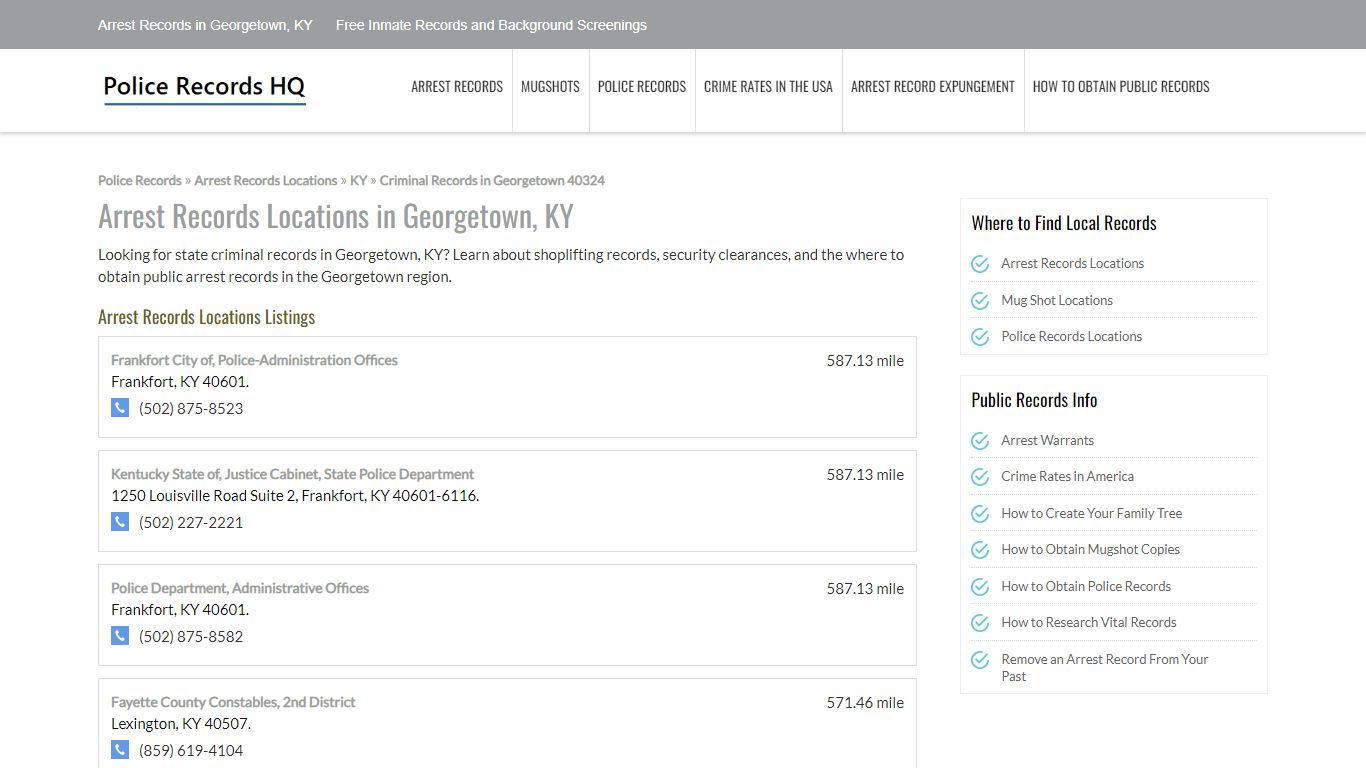Screen dimensions: 1366x768
Task: Open Arrest Warrants info link
Action: (1047, 441)
